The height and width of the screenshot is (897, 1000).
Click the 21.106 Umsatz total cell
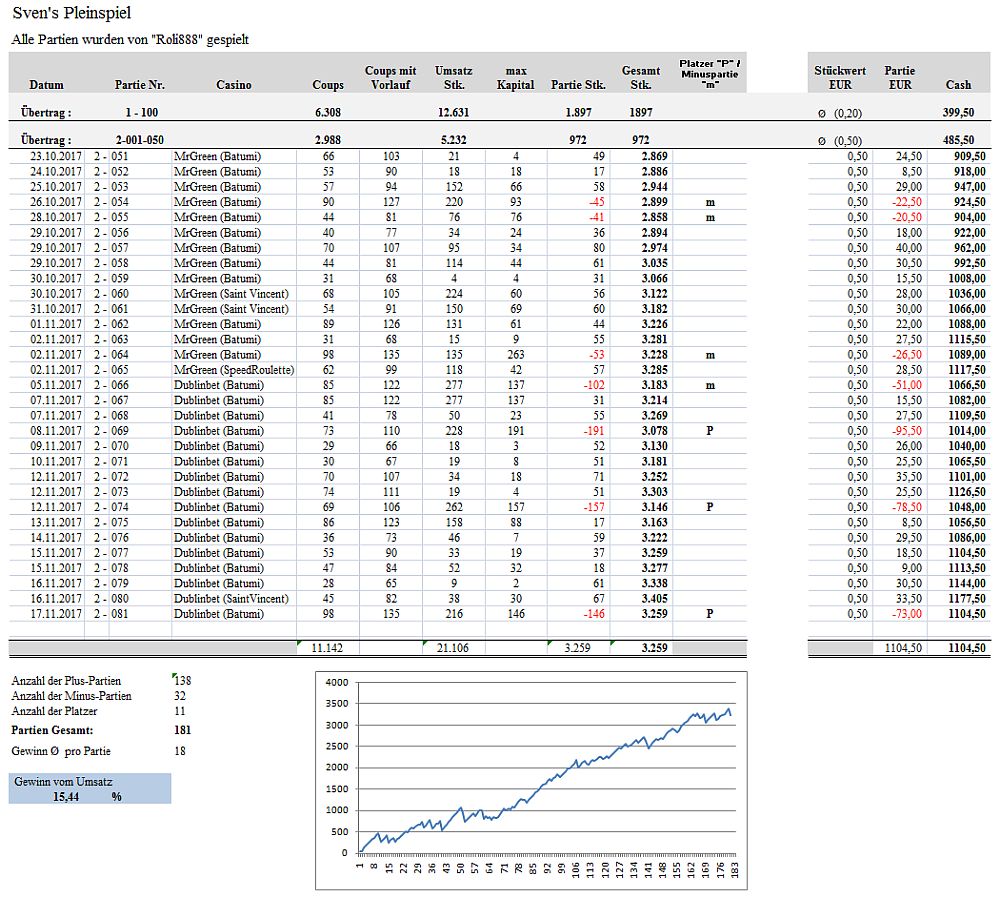(x=454, y=648)
